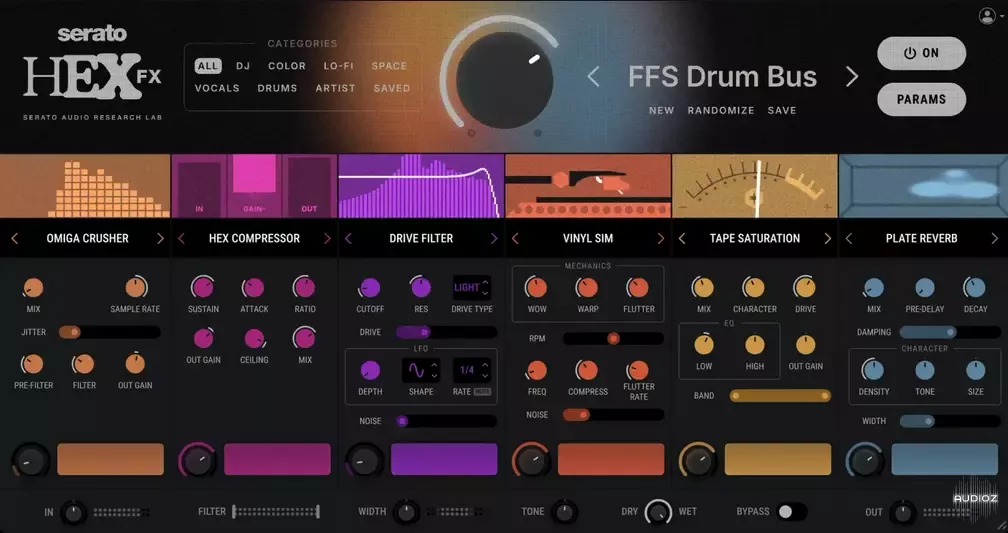The image size is (1008, 533).
Task: Click the FLUTTER RATE knob
Action: (638, 370)
